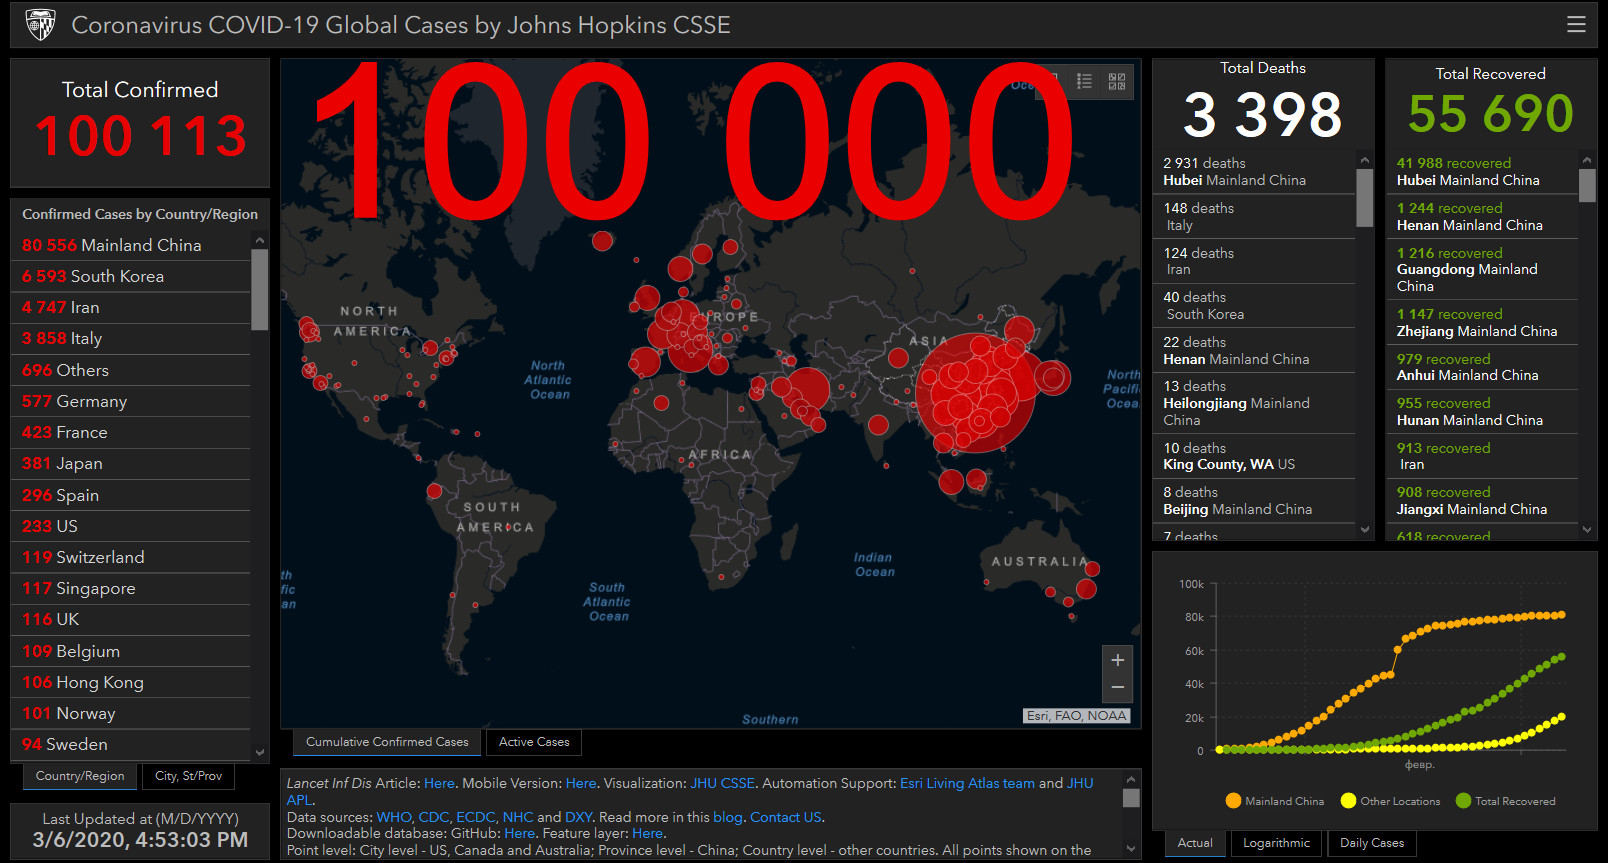Select 423 France row

tap(130, 432)
